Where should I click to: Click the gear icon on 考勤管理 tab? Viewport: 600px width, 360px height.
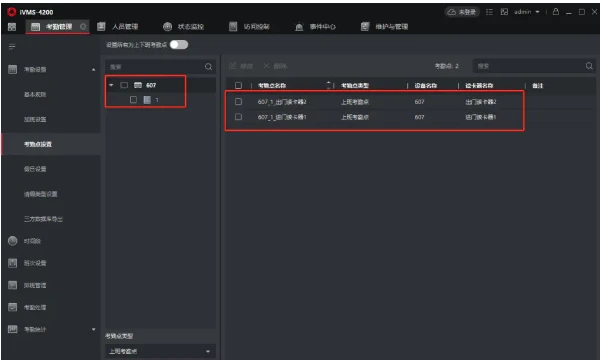click(83, 26)
